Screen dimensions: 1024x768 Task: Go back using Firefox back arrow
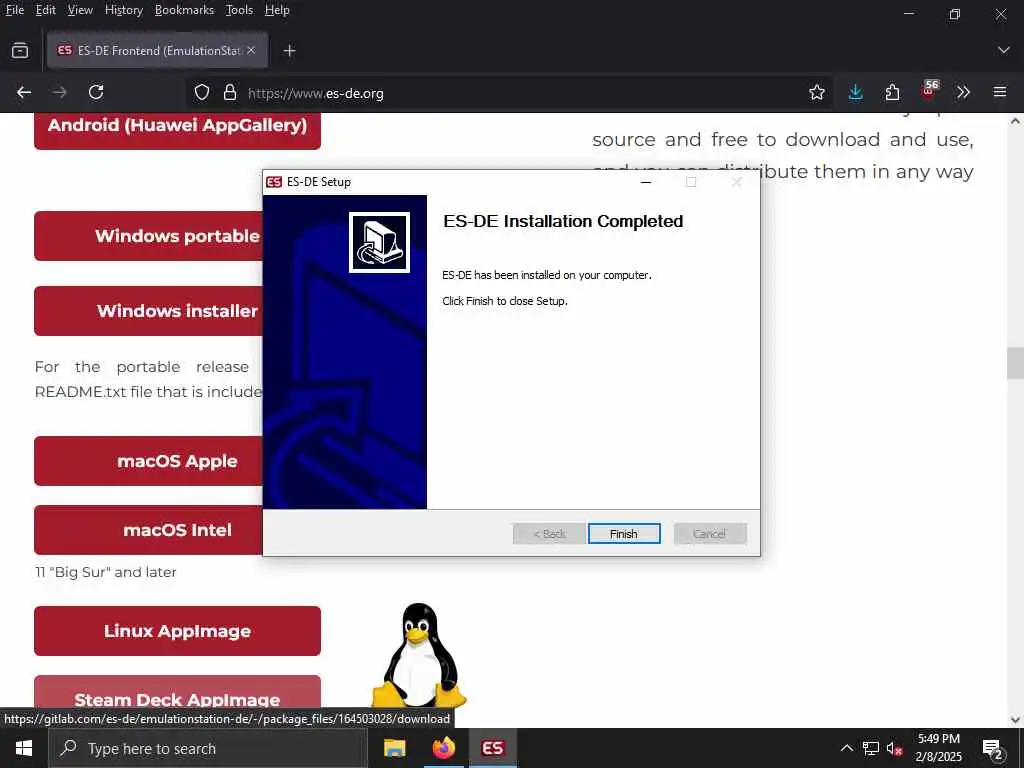tap(24, 92)
